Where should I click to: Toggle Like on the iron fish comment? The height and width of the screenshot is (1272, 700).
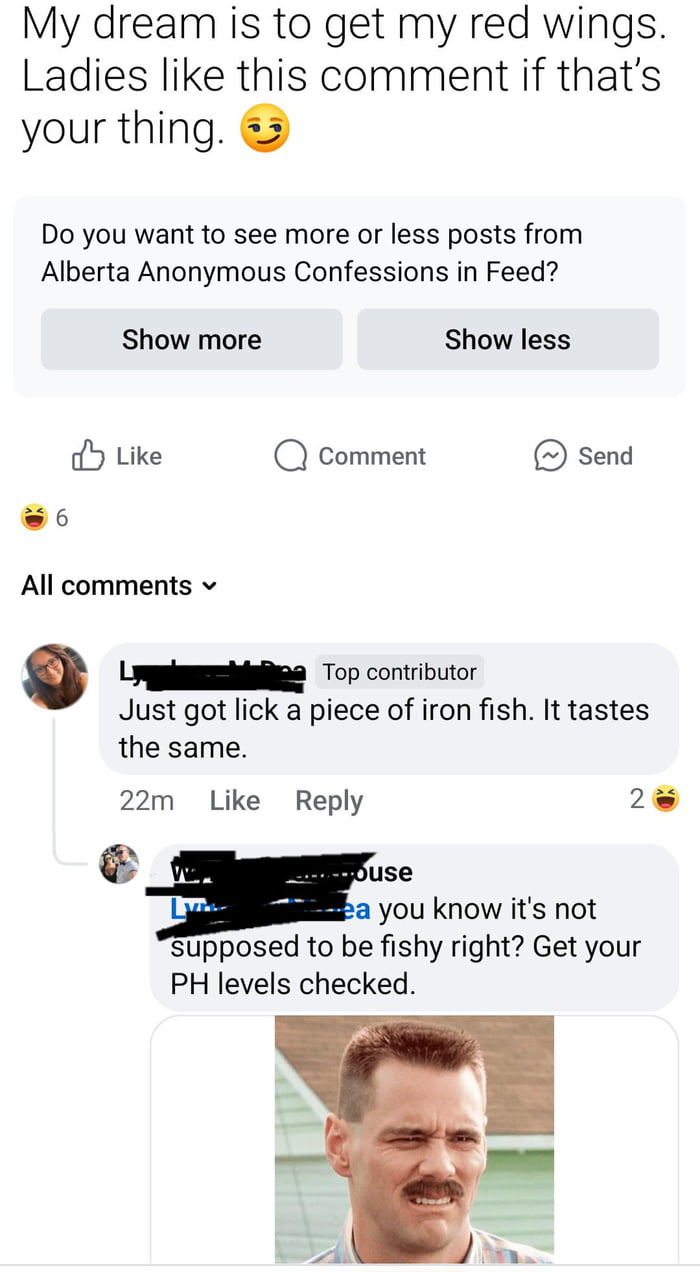[233, 800]
